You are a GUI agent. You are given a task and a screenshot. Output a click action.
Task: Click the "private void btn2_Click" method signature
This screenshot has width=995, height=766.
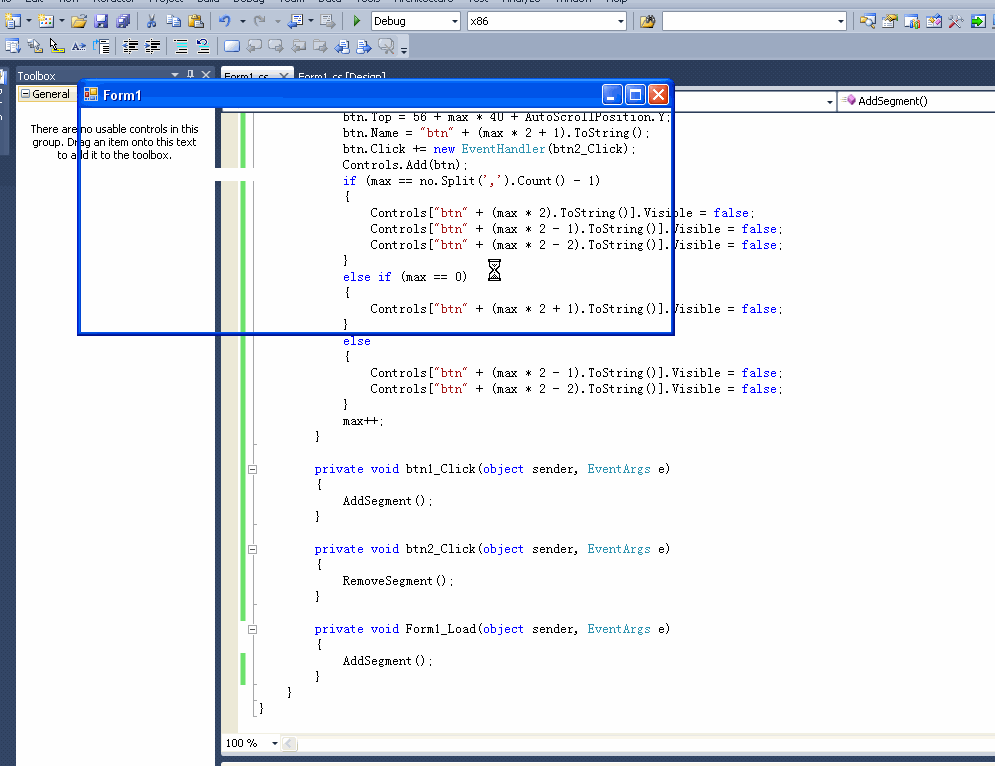coord(492,549)
